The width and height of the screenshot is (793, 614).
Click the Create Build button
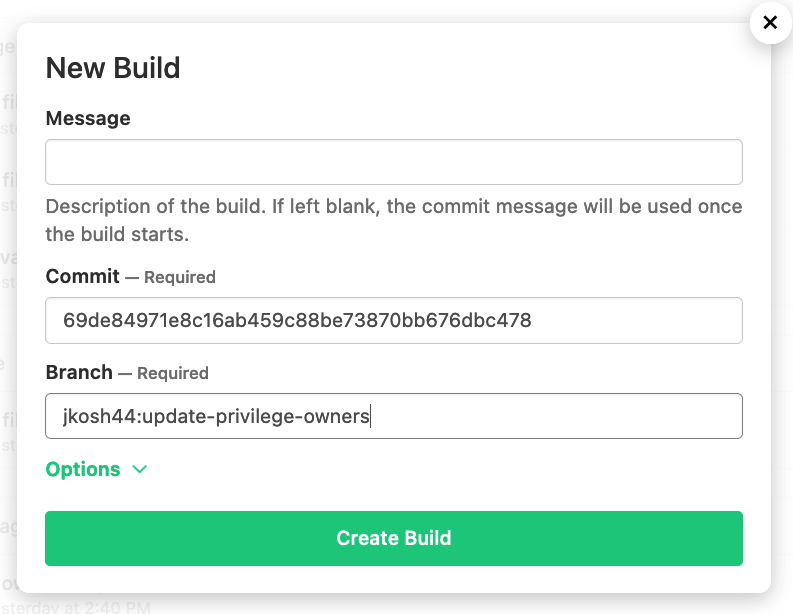pos(393,538)
